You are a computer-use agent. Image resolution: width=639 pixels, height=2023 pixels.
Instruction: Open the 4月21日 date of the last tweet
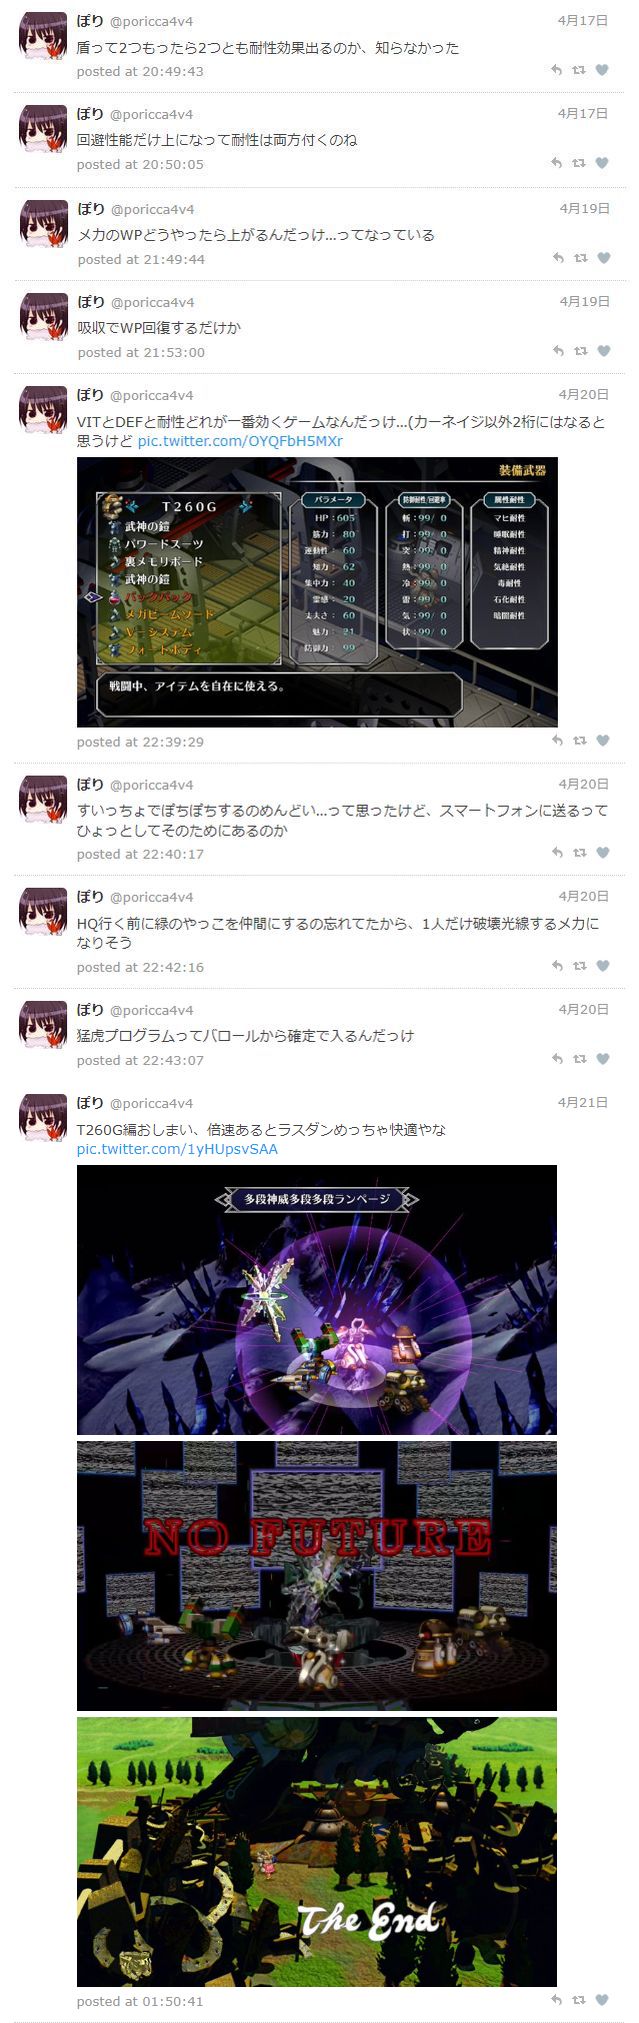583,1102
